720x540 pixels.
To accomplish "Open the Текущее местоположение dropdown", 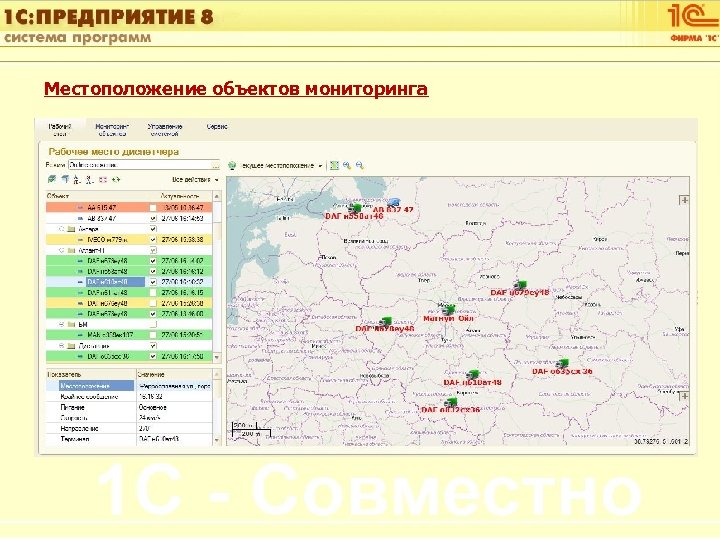I will point(281,165).
